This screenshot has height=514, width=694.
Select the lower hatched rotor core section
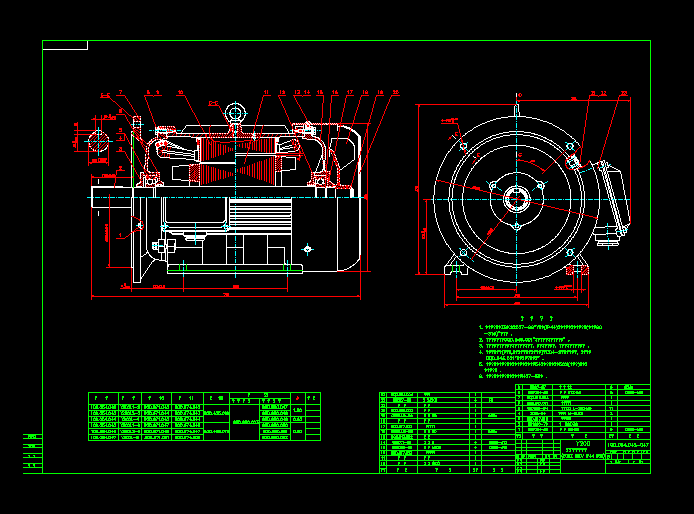point(238,172)
